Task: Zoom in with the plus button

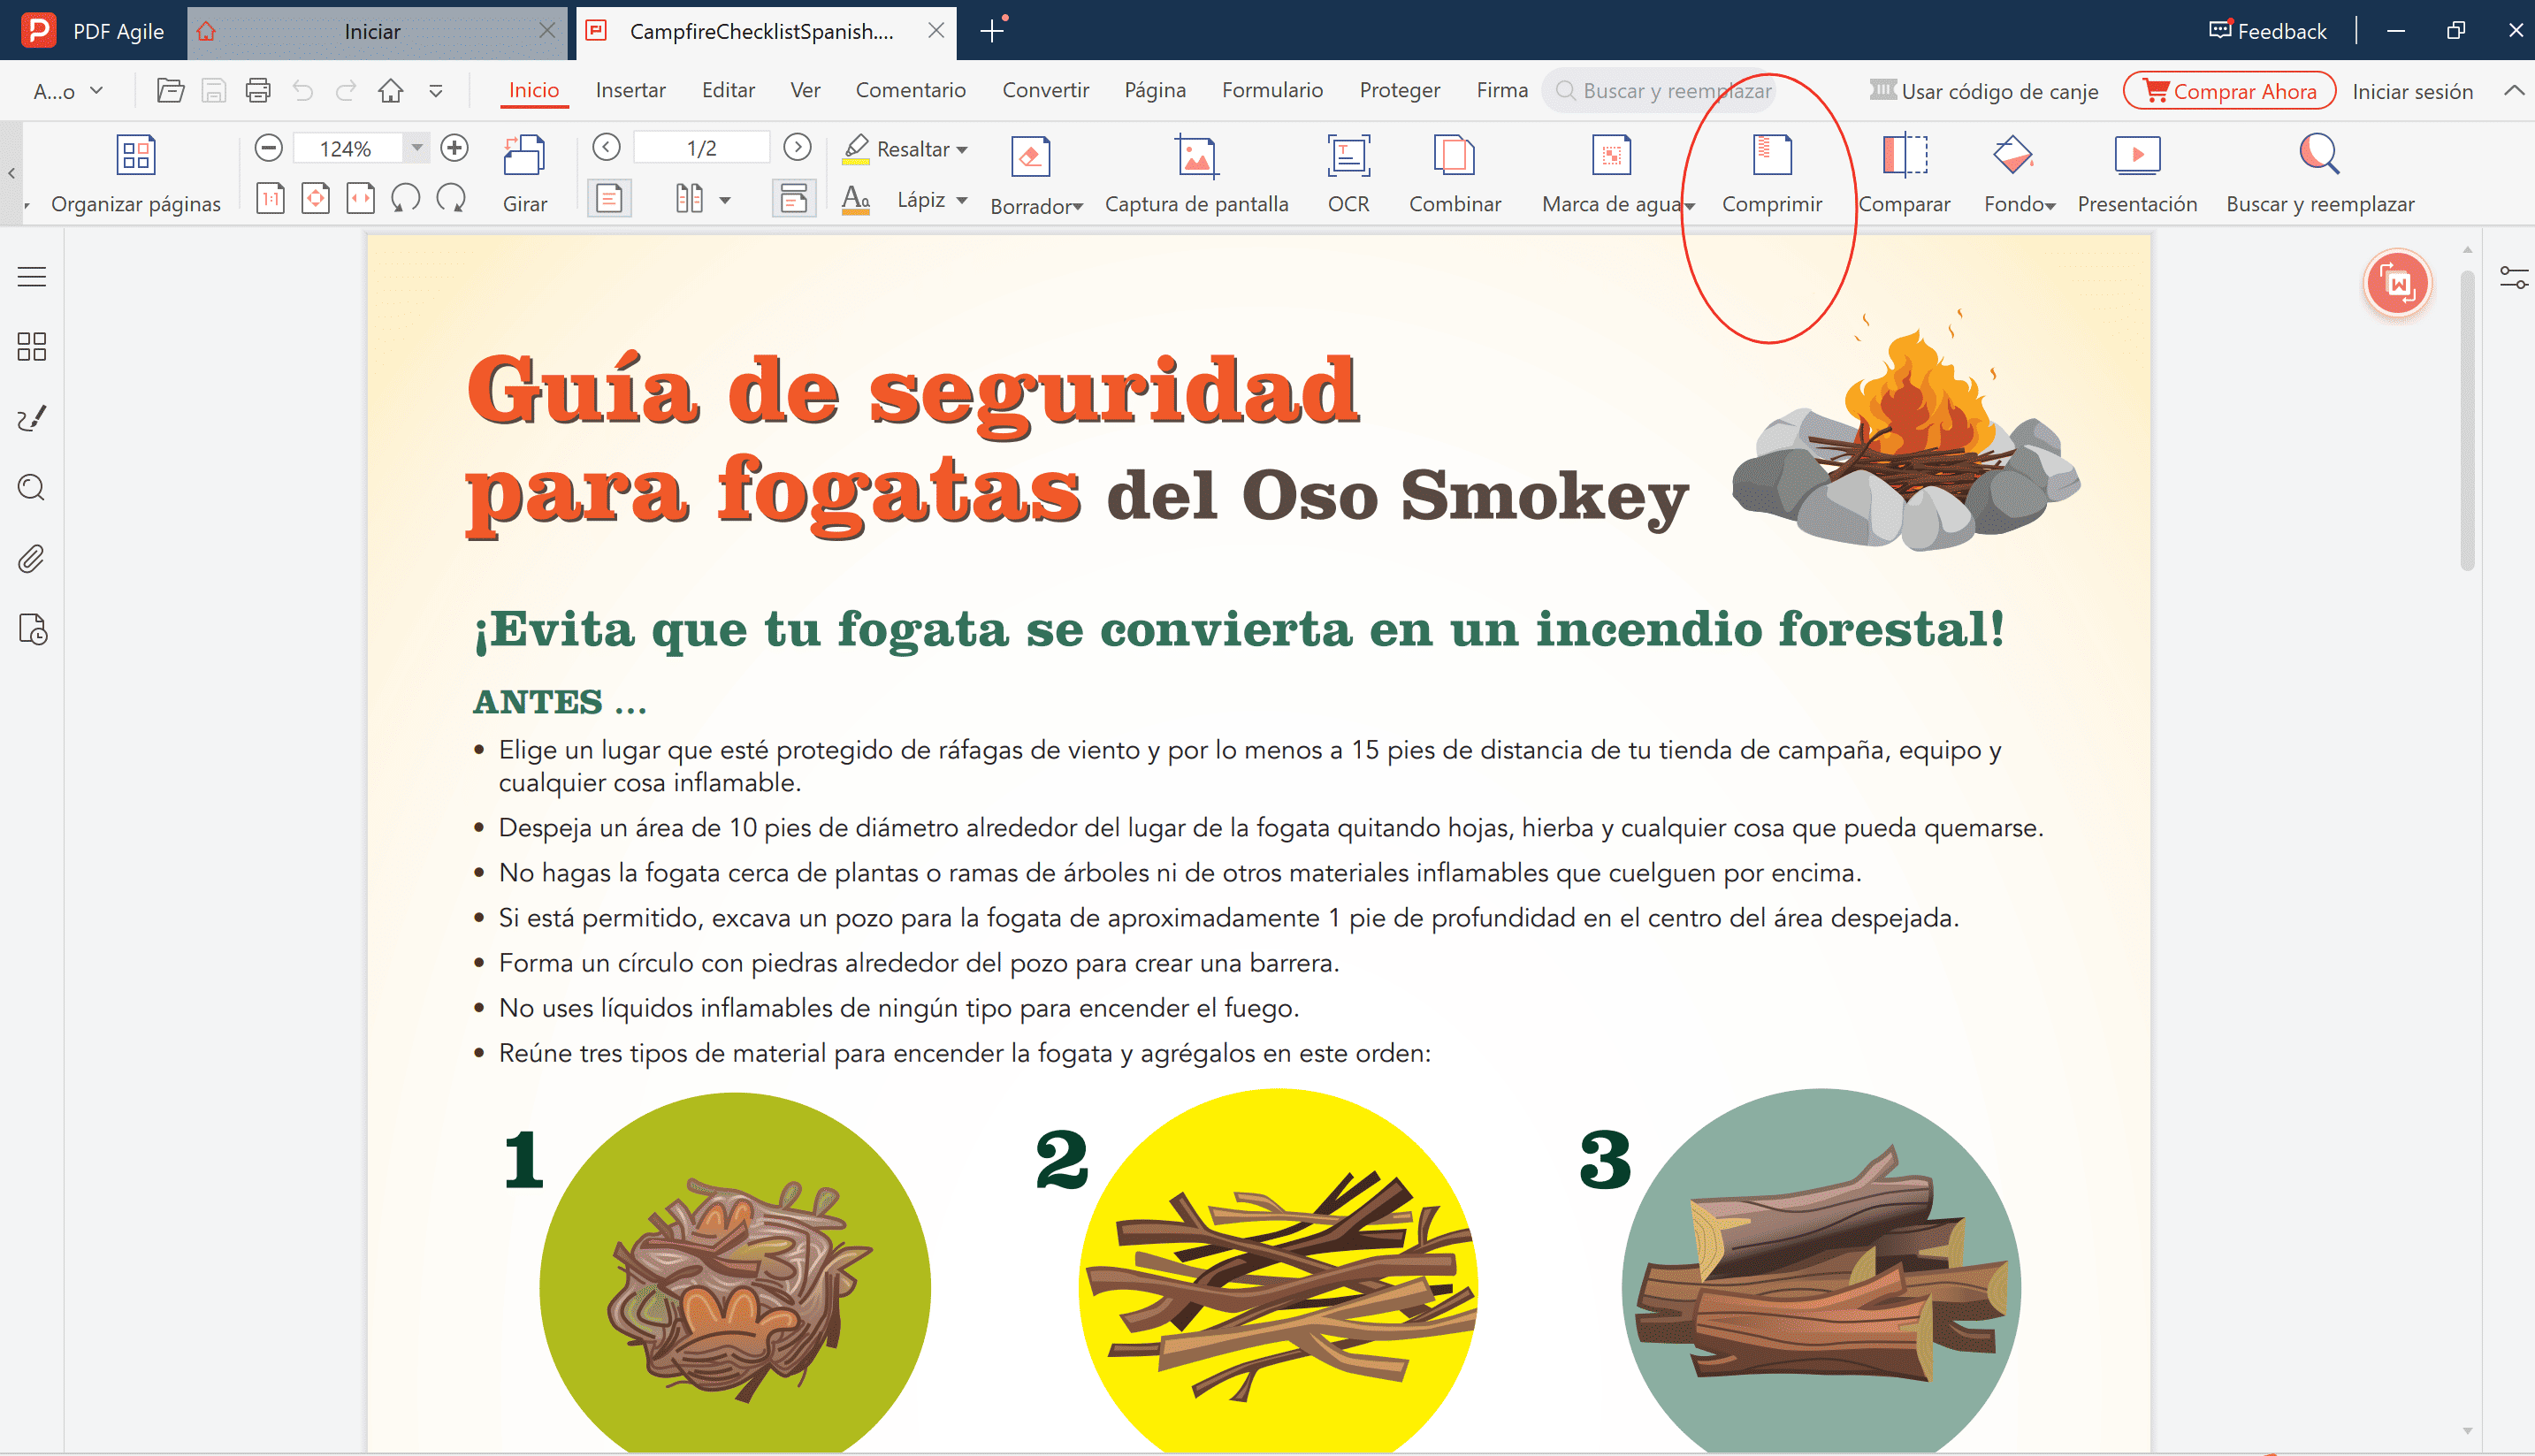Action: tap(454, 148)
